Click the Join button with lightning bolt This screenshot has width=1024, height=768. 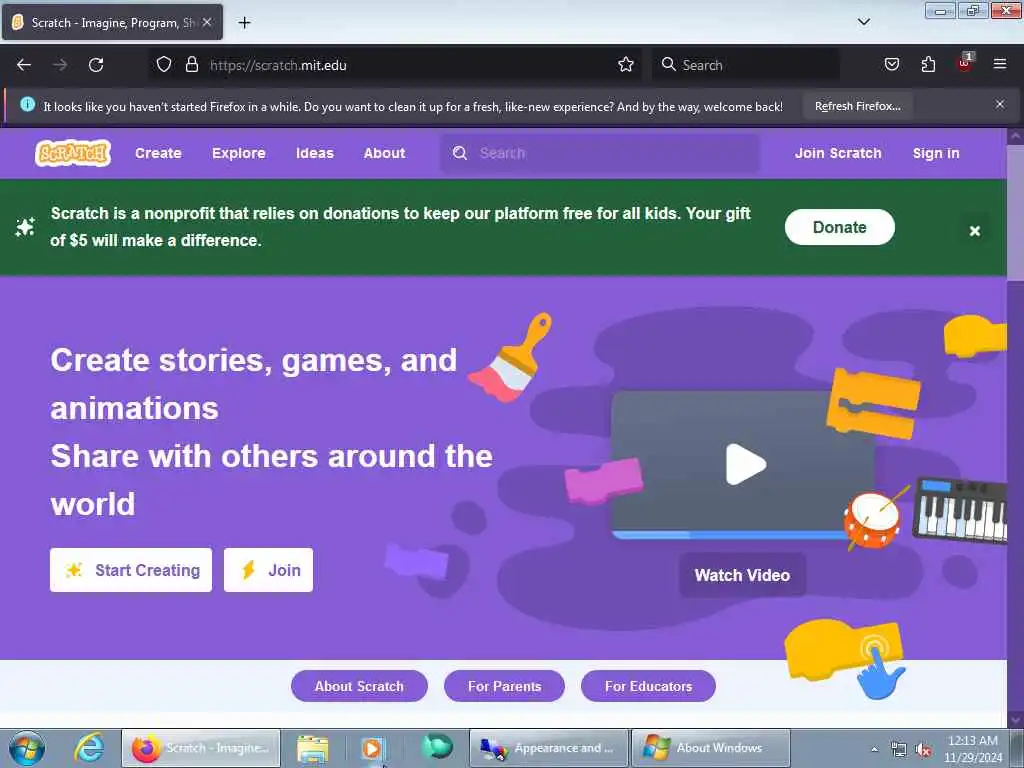pyautogui.click(x=268, y=570)
